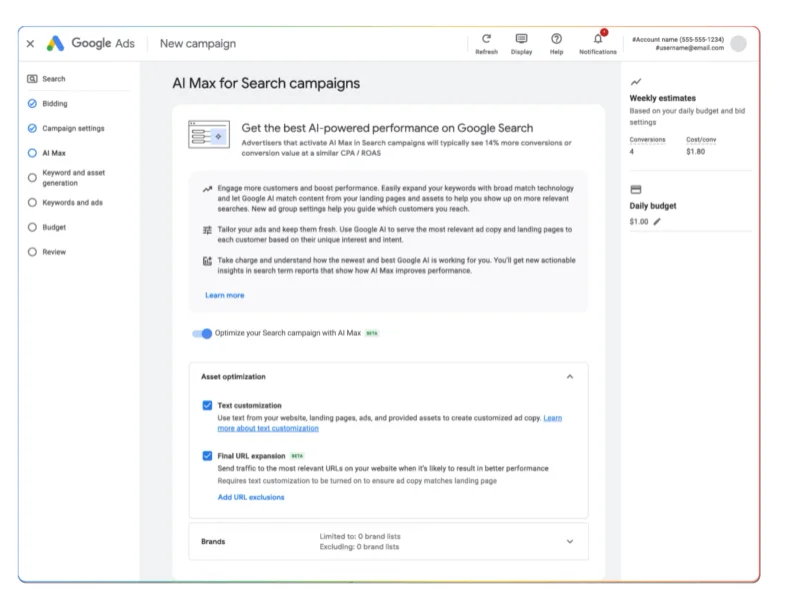Go to the Review step
This screenshot has width=790, height=600.
click(54, 252)
